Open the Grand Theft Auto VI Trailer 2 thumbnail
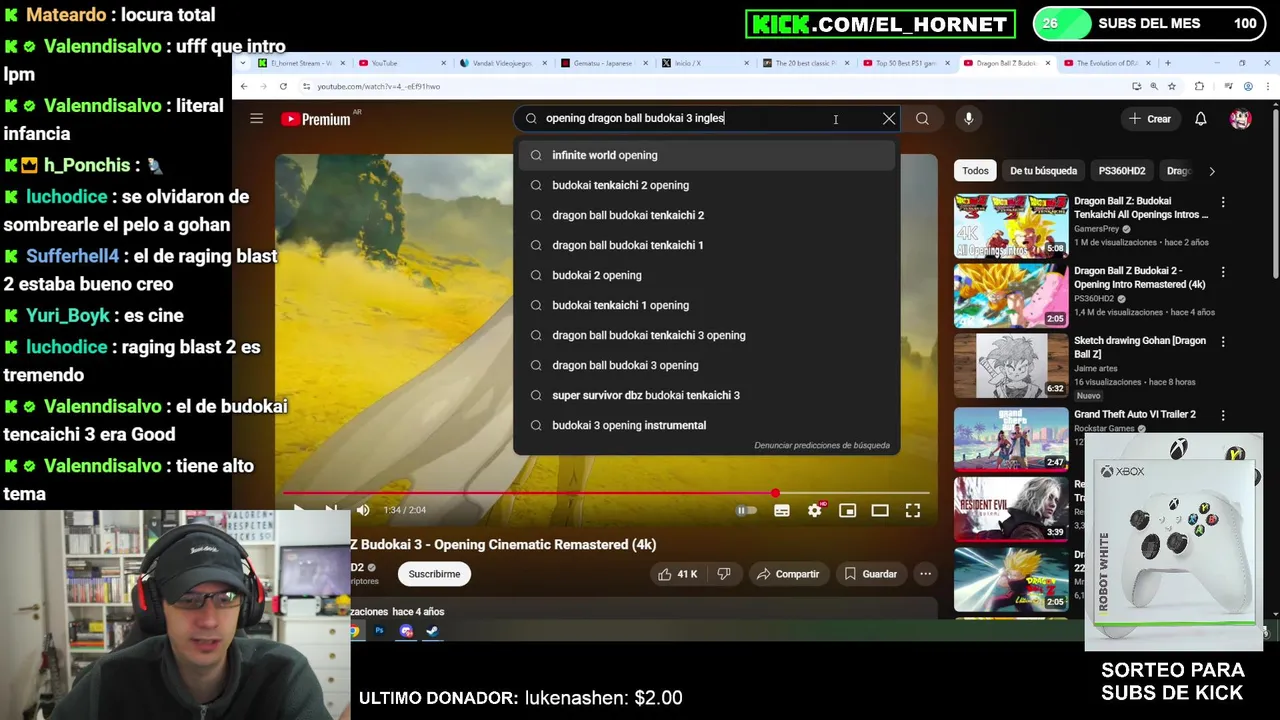The image size is (1280, 720). (1011, 438)
